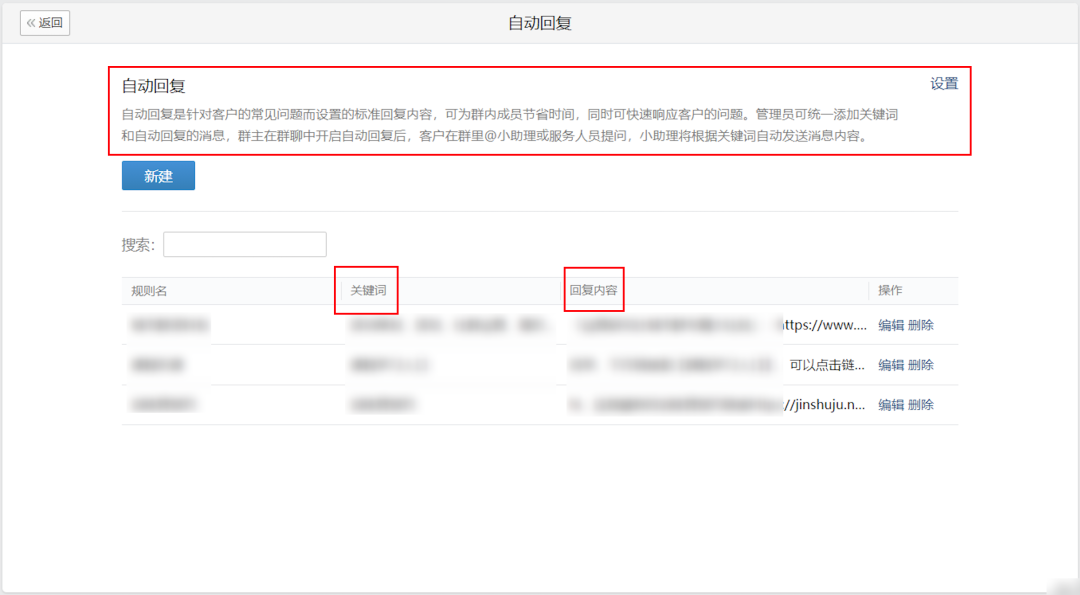This screenshot has height=595, width=1080.
Task: Delete the rule containing the jinshuju link
Action: coord(920,405)
